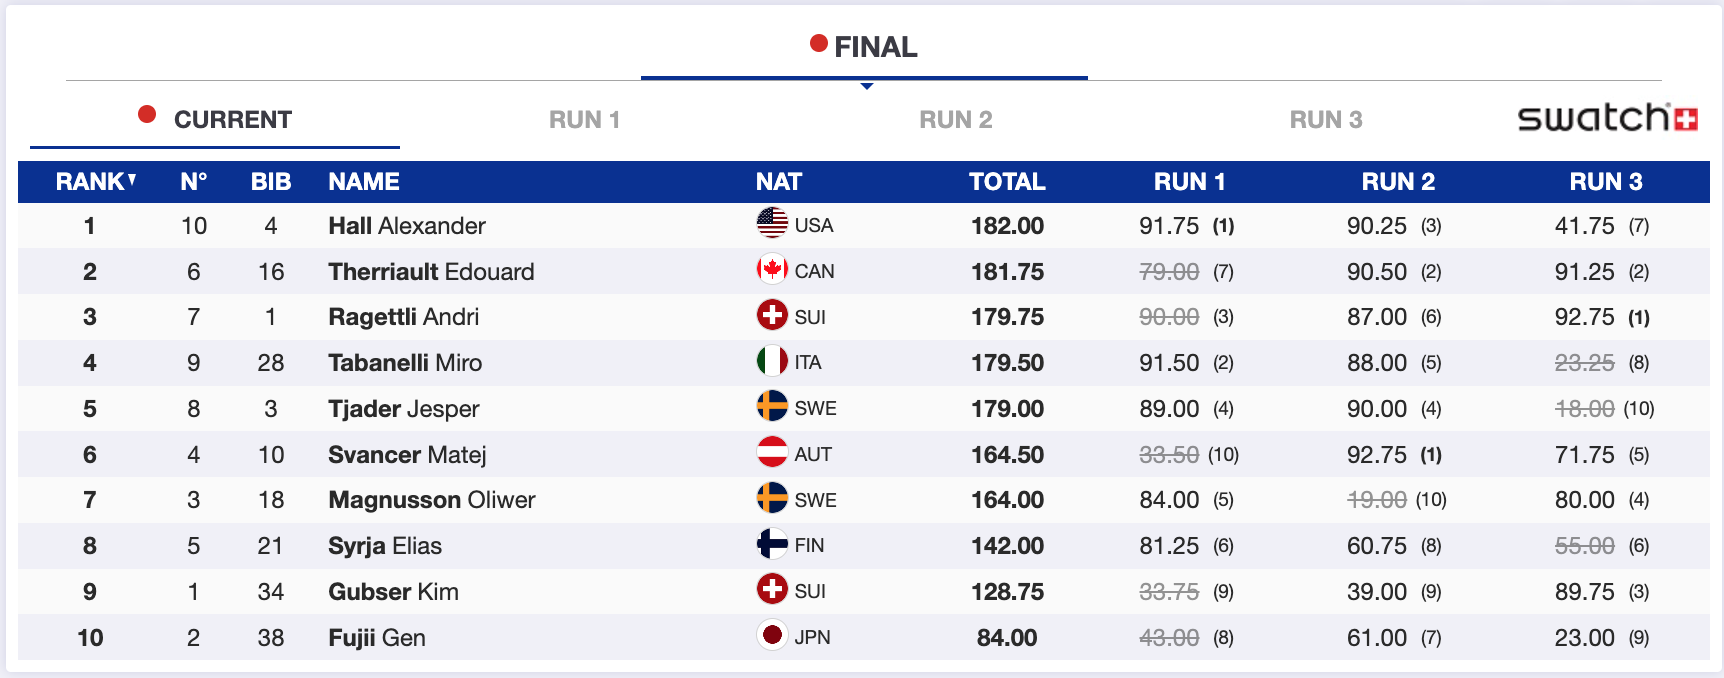The height and width of the screenshot is (678, 1724).
Task: Open the RUN 3 tab
Action: 1325,120
